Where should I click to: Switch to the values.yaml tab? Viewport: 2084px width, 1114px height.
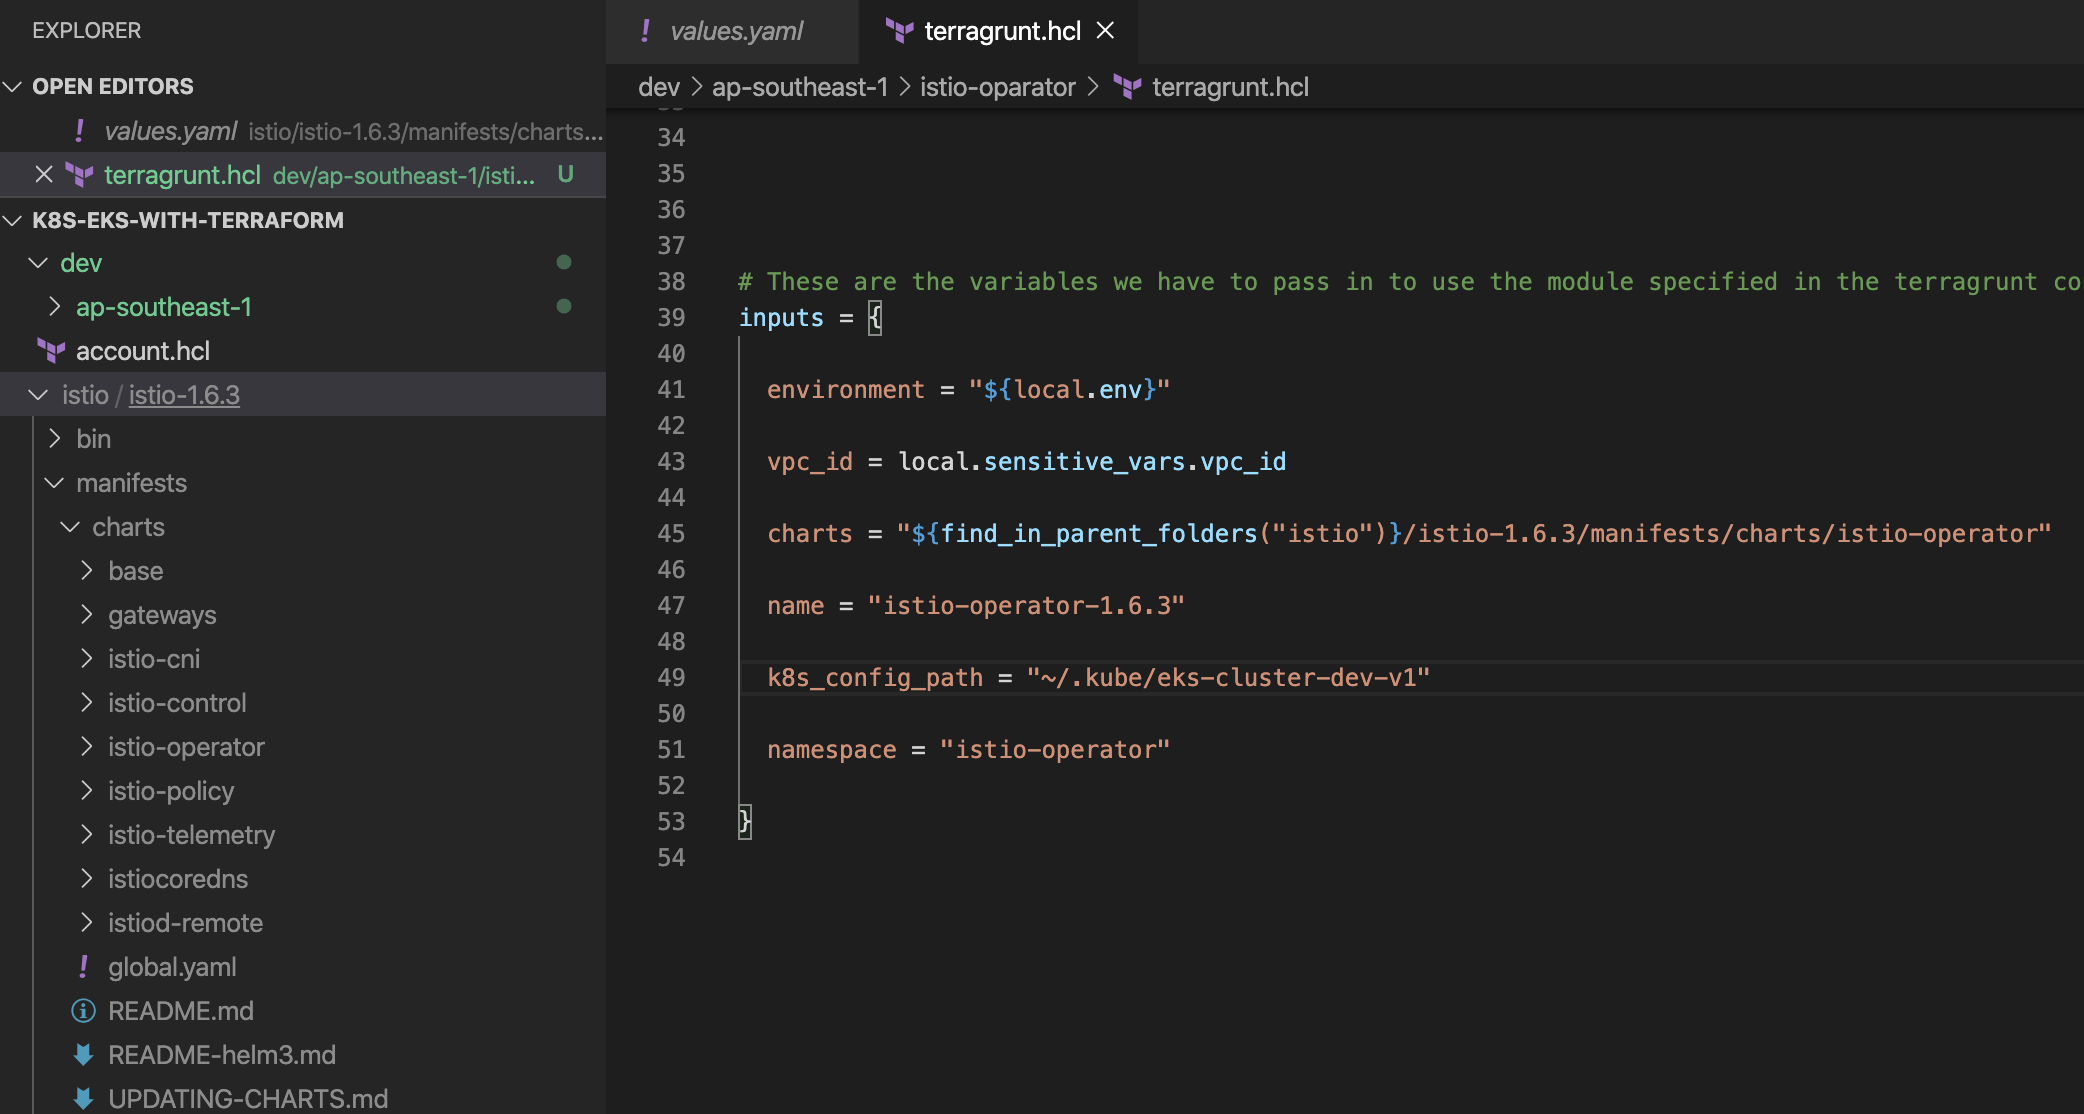(x=736, y=31)
